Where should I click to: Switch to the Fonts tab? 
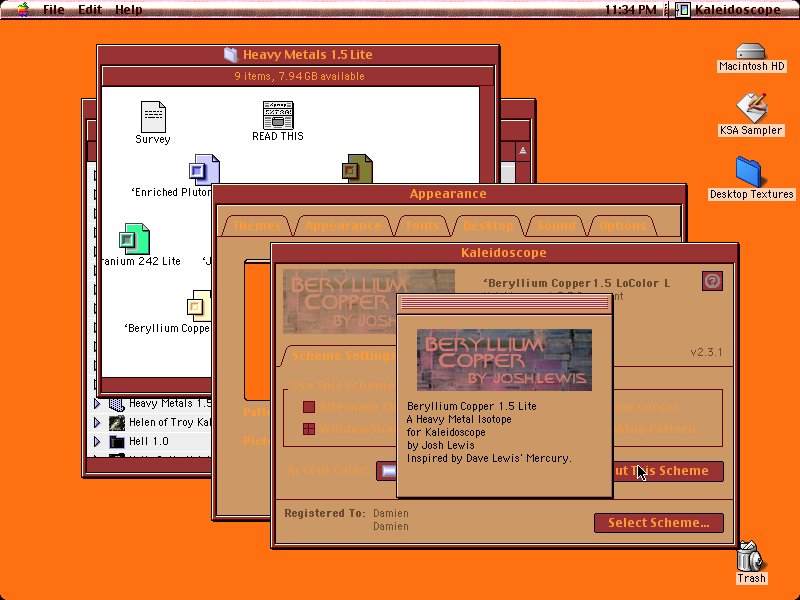pyautogui.click(x=422, y=226)
